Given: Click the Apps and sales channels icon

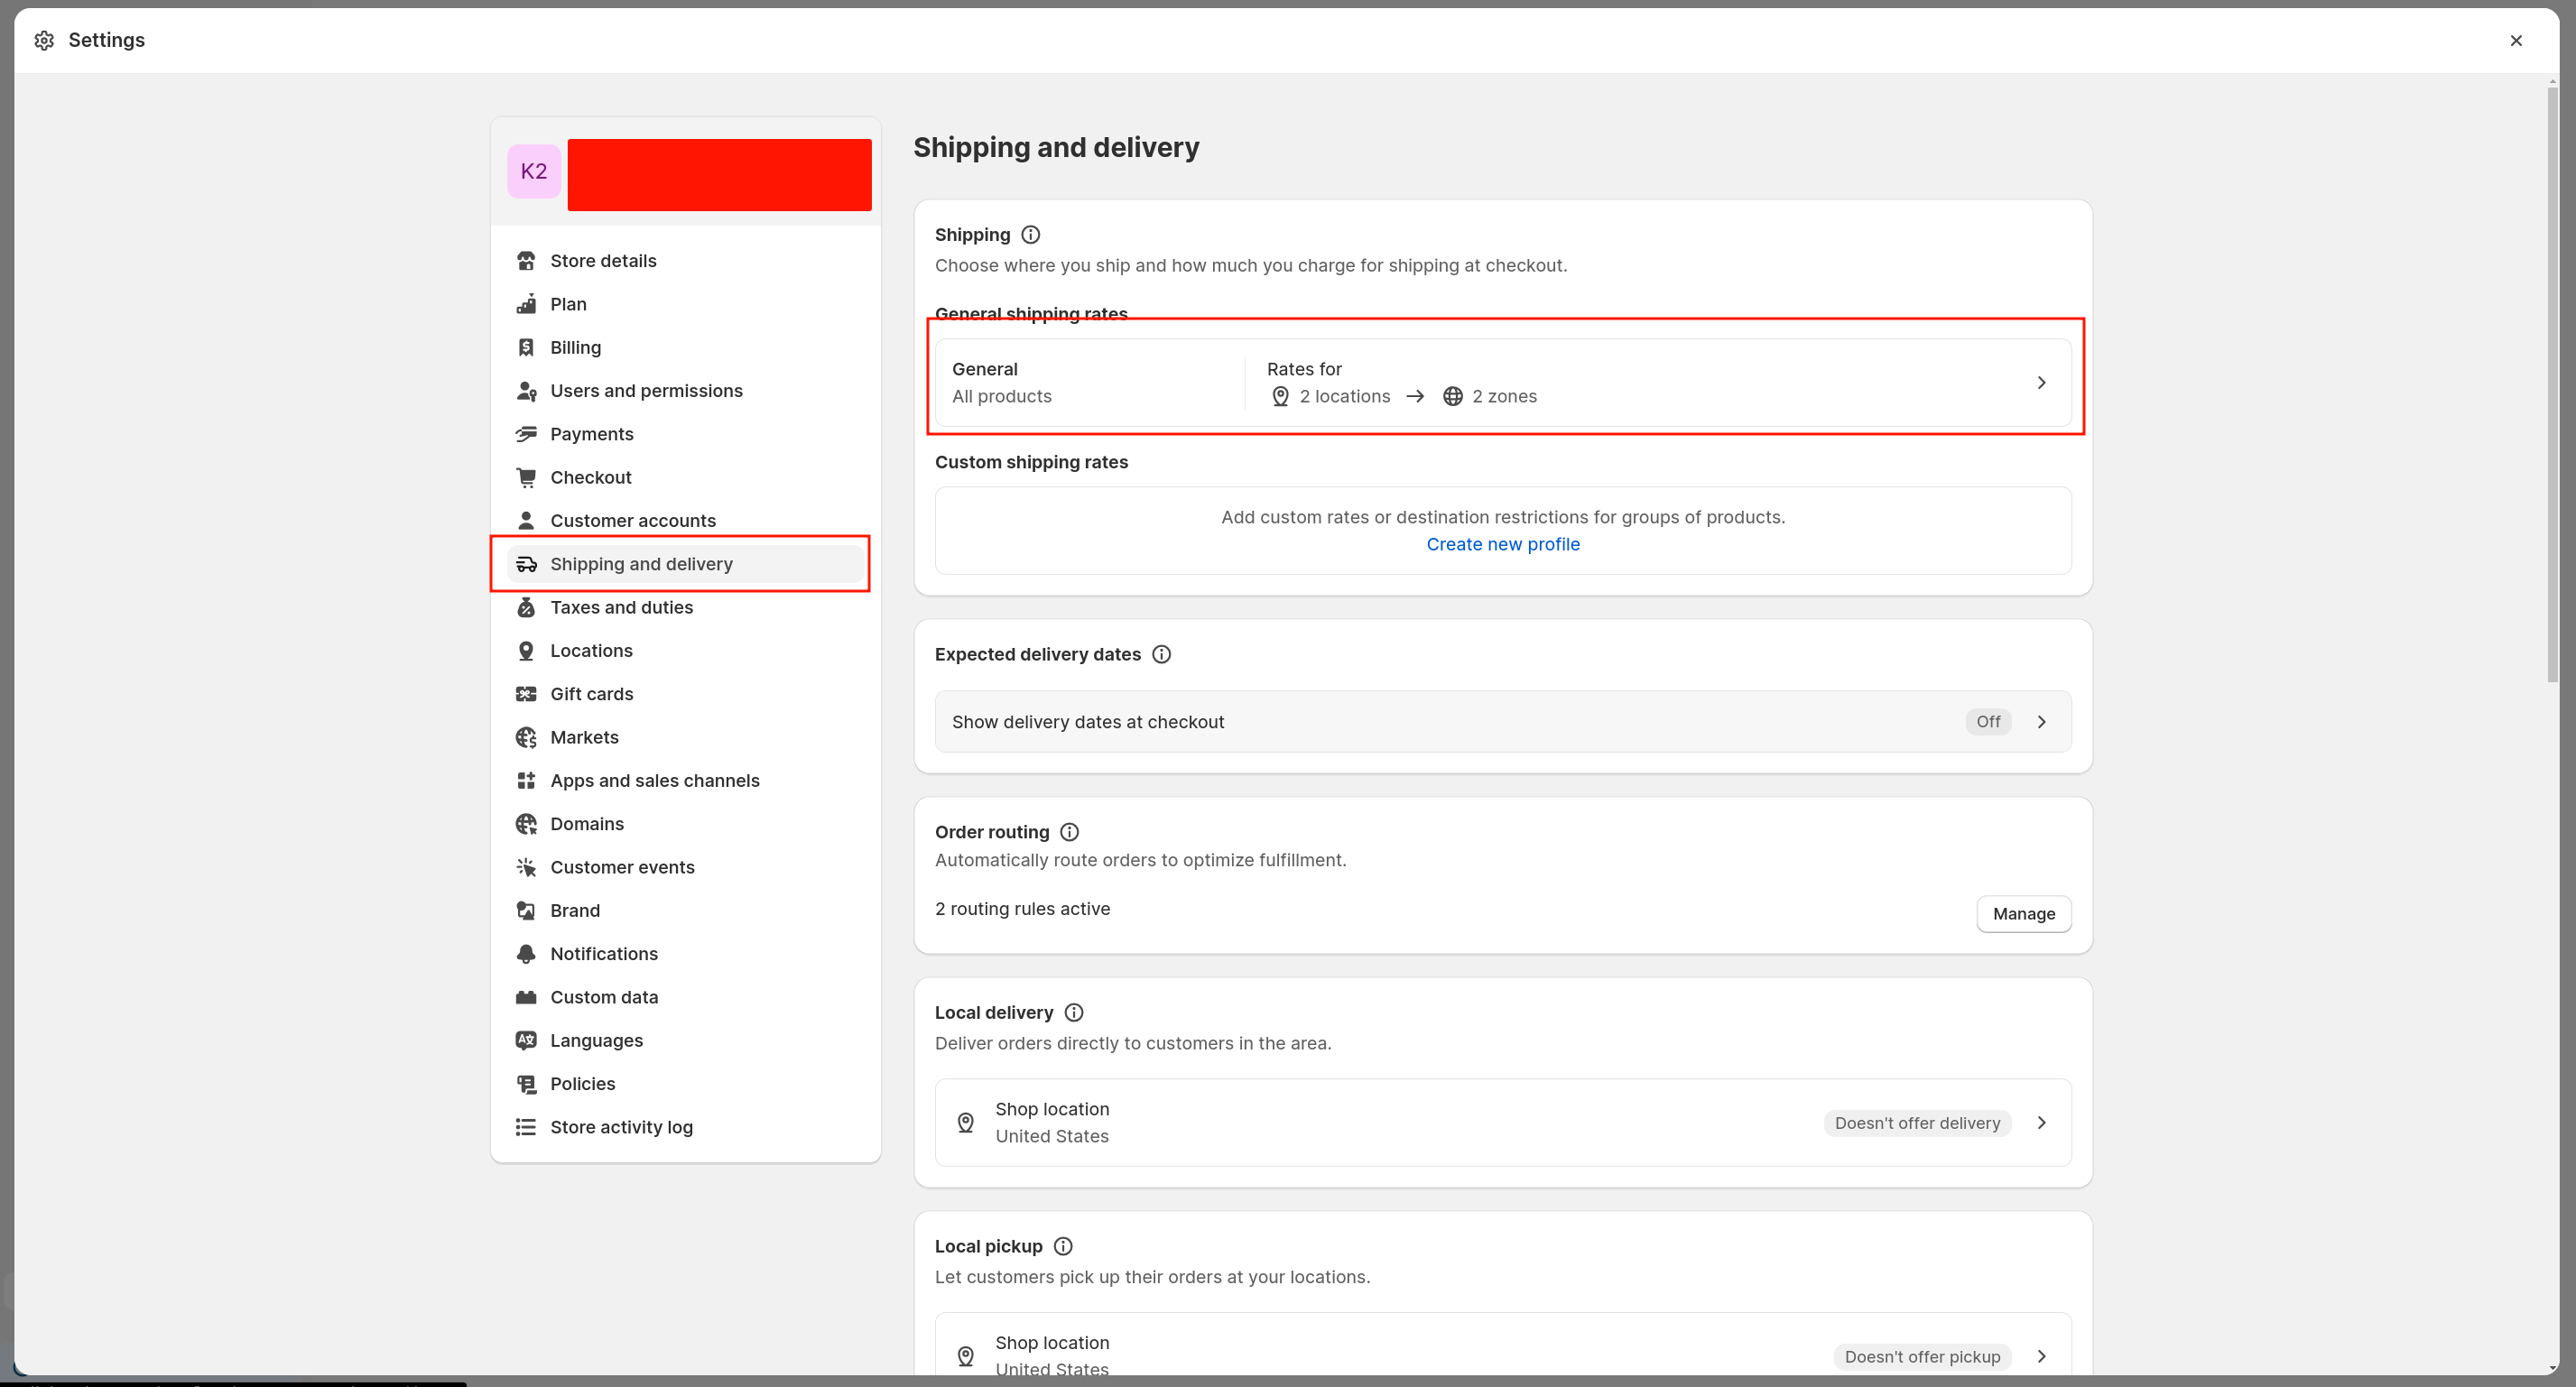Looking at the screenshot, I should [x=526, y=781].
